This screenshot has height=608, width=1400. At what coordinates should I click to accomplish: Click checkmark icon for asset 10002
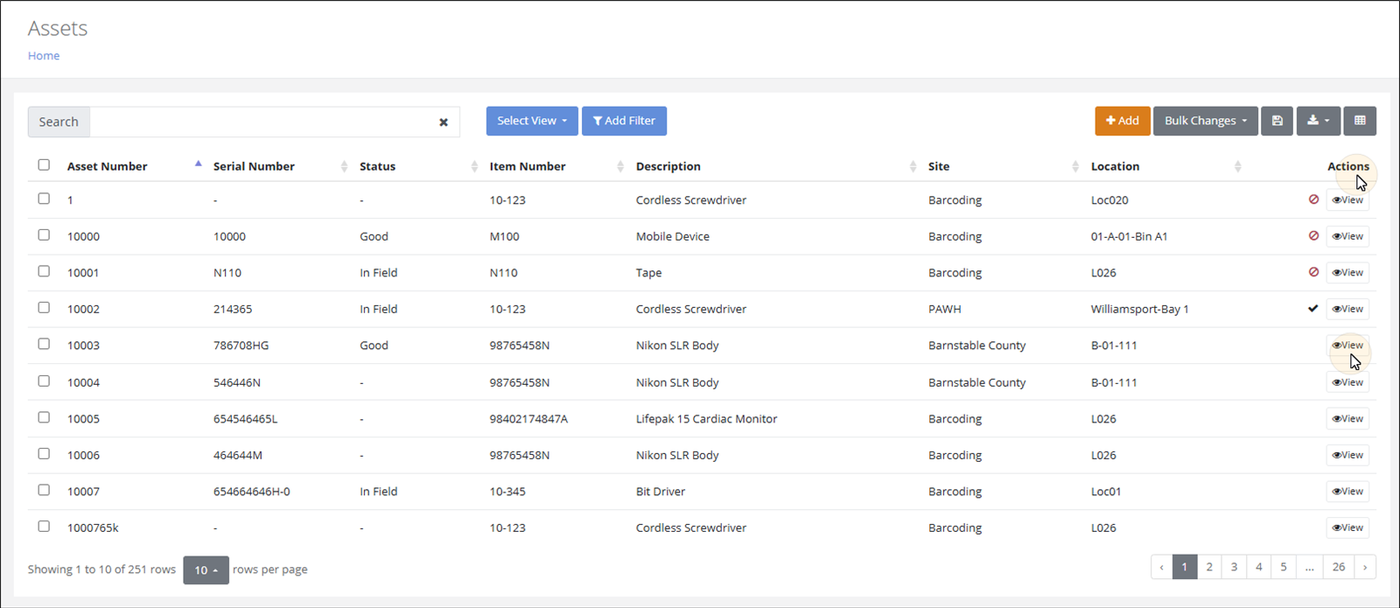pos(1313,309)
